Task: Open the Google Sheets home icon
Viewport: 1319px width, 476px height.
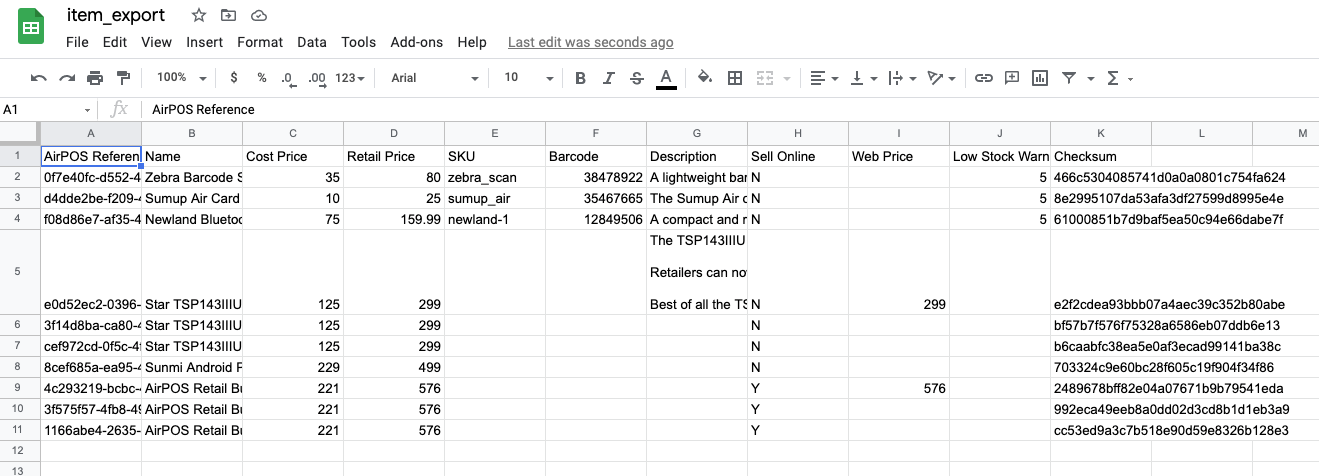Action: 31,27
